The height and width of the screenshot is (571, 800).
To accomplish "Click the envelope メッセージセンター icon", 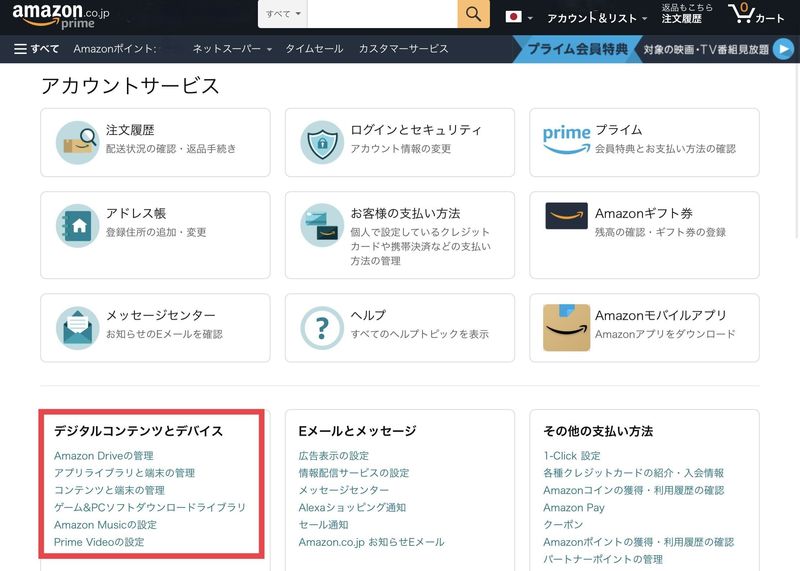I will tap(78, 328).
